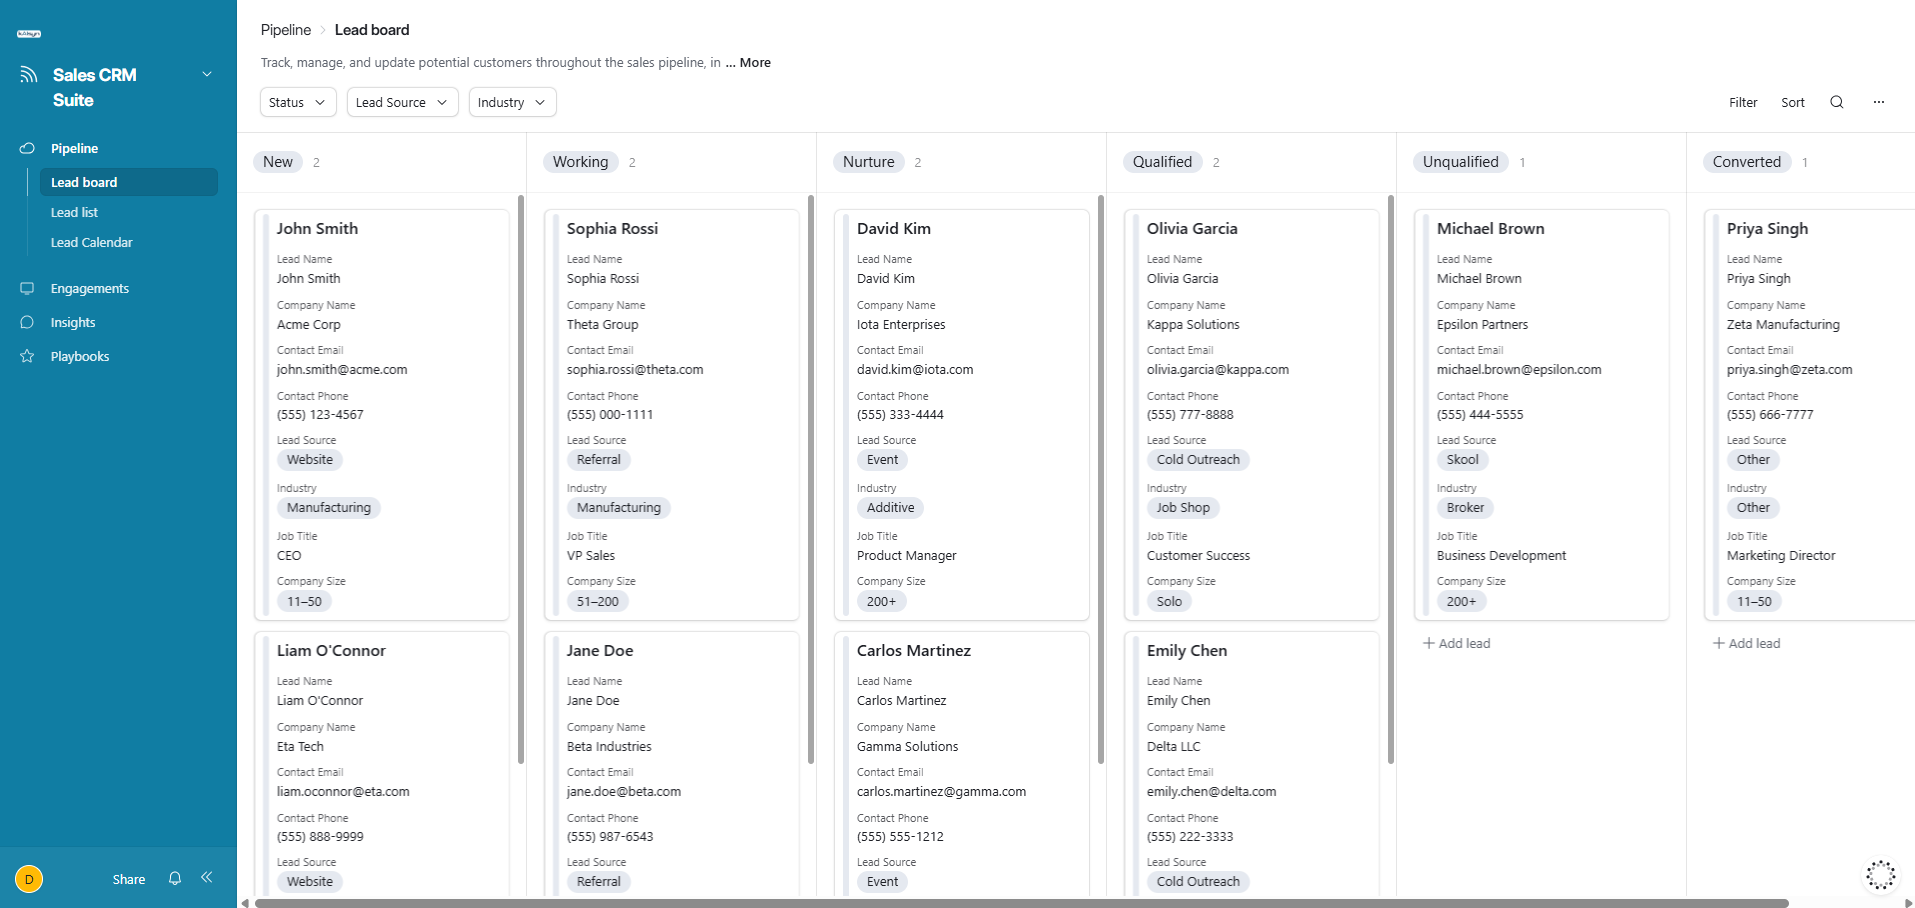Click the Sales CRM Suite feed icon
Viewport: 1915px width, 908px height.
point(26,74)
